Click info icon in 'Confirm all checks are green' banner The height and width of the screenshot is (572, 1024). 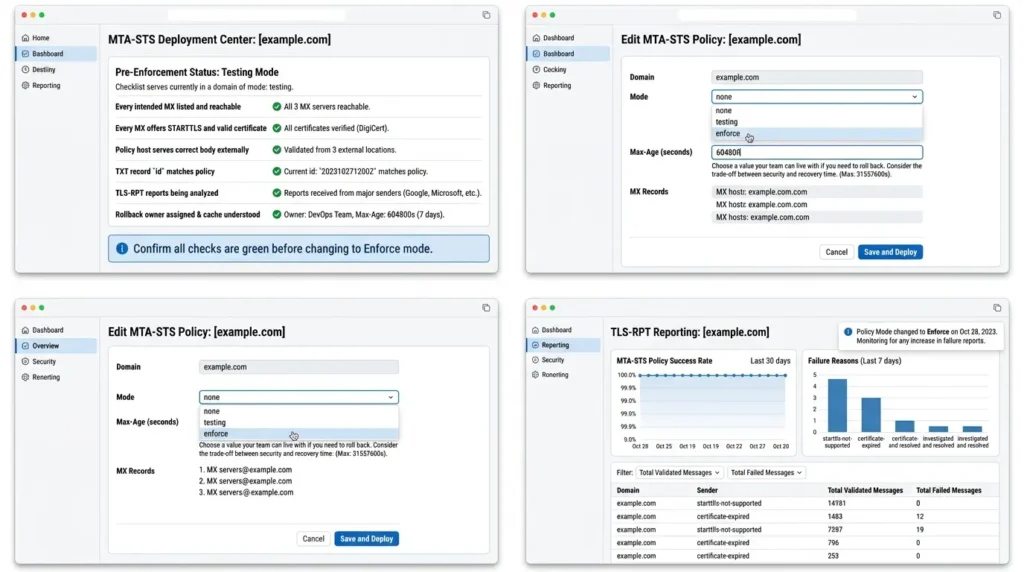pos(122,249)
